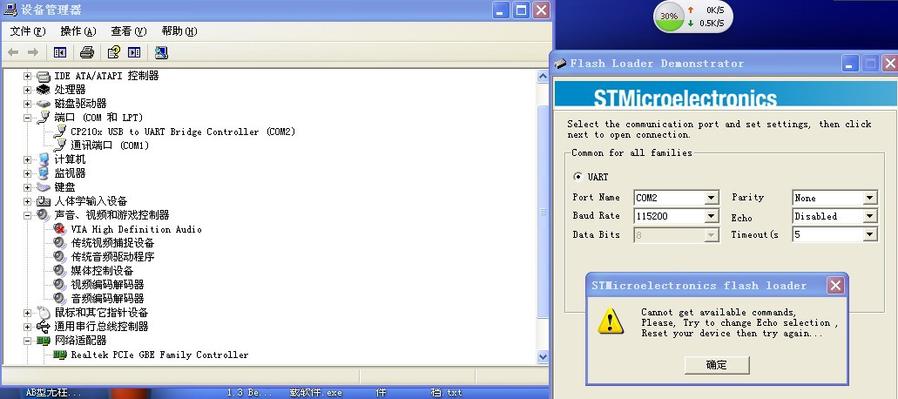Open the Baud Rate 115200 dropdown
Image resolution: width=898 pixels, height=399 pixels.
(711, 216)
